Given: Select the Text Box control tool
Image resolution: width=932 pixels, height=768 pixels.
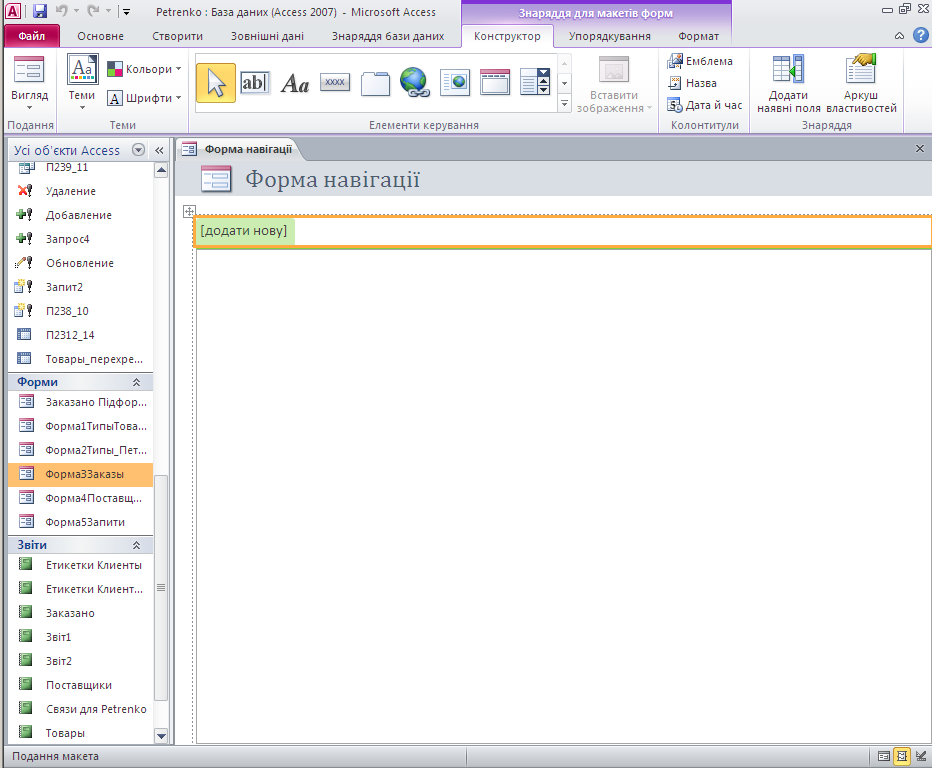Looking at the screenshot, I should [x=255, y=83].
